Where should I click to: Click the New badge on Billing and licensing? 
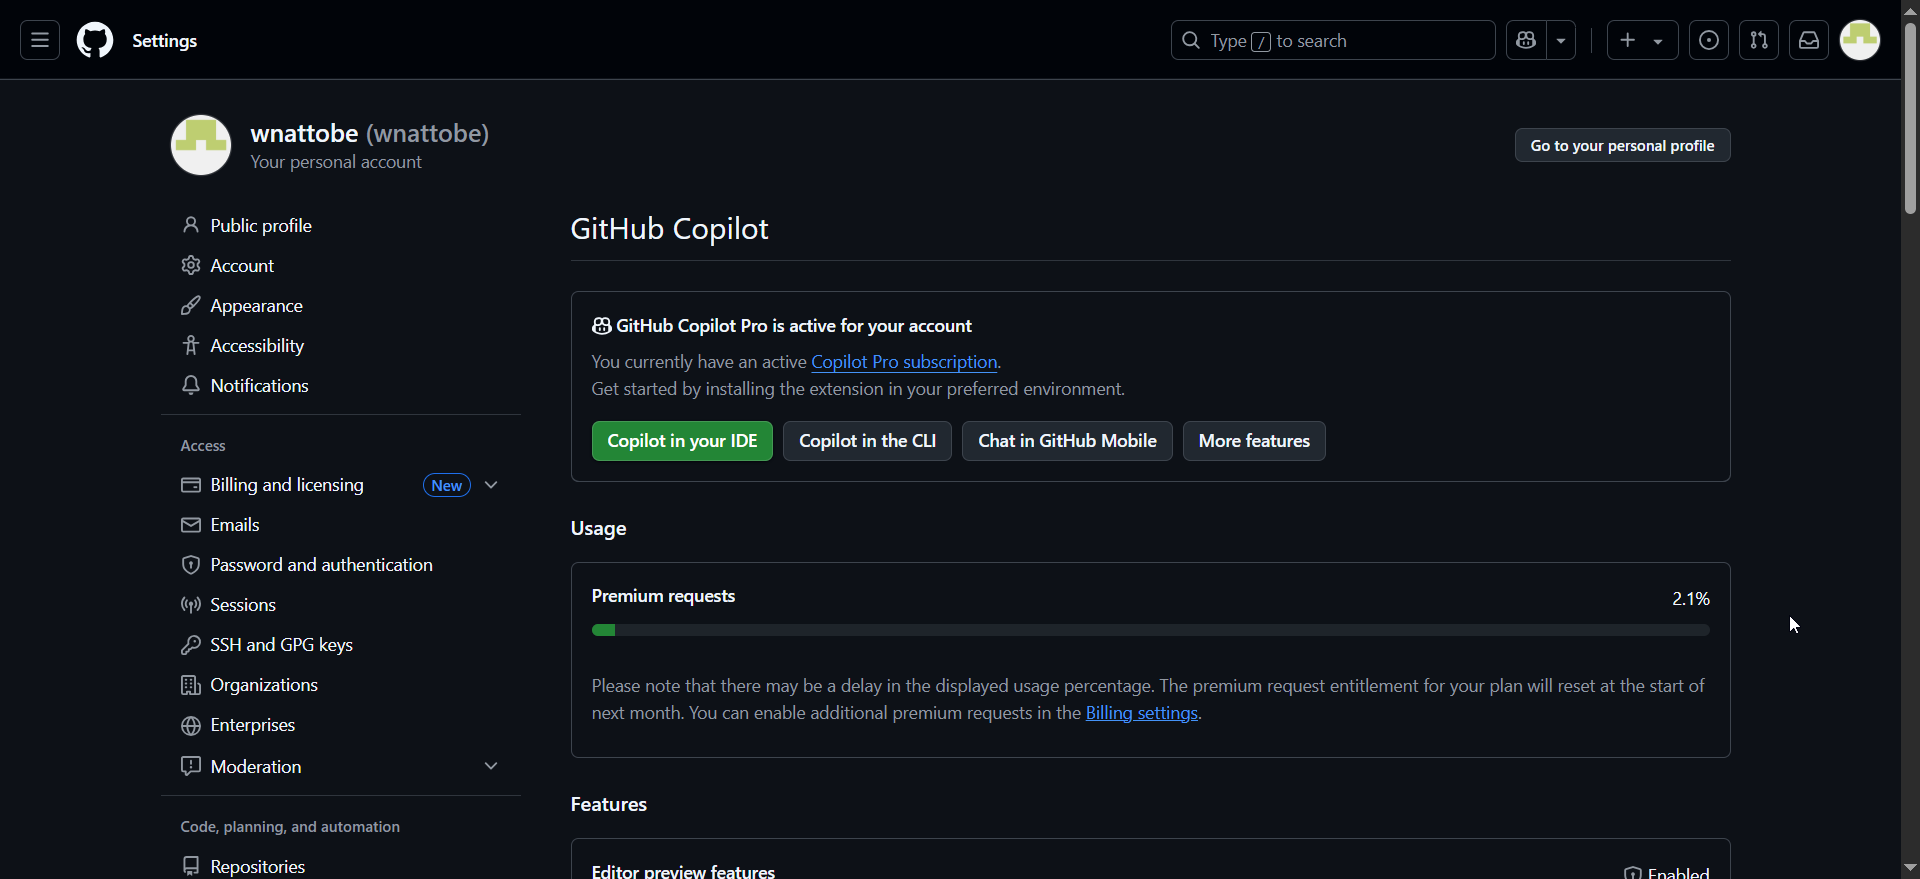pos(447,485)
